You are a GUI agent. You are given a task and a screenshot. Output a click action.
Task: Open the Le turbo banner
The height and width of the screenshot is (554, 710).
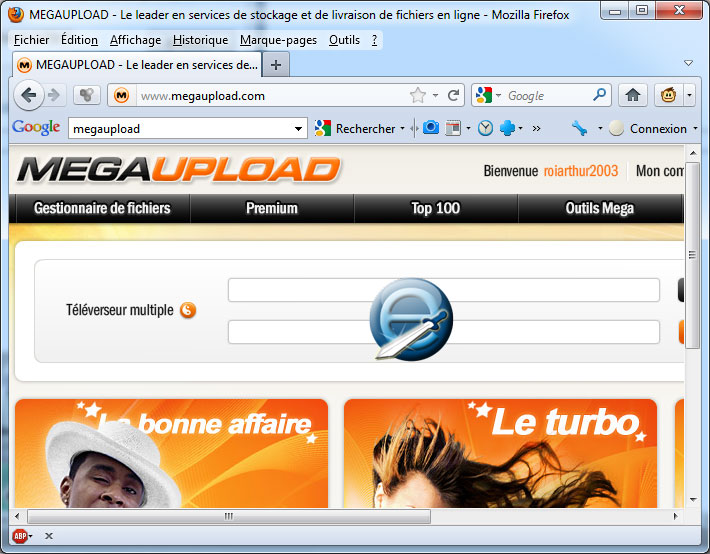pos(500,453)
